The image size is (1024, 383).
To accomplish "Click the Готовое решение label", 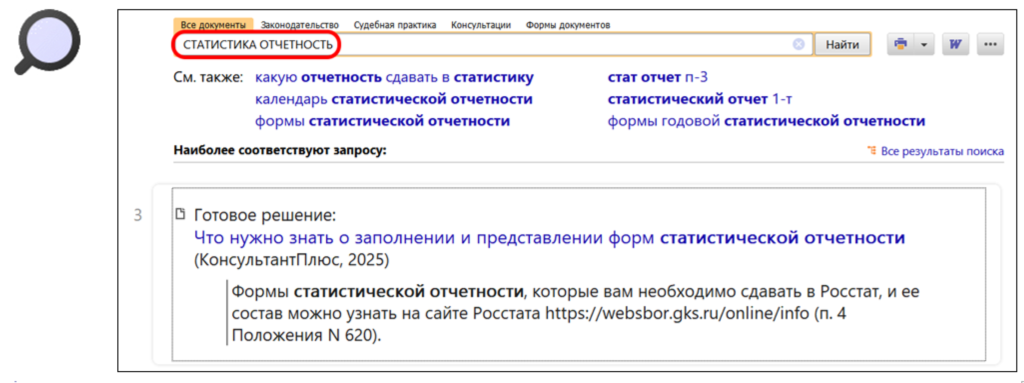I will (264, 215).
